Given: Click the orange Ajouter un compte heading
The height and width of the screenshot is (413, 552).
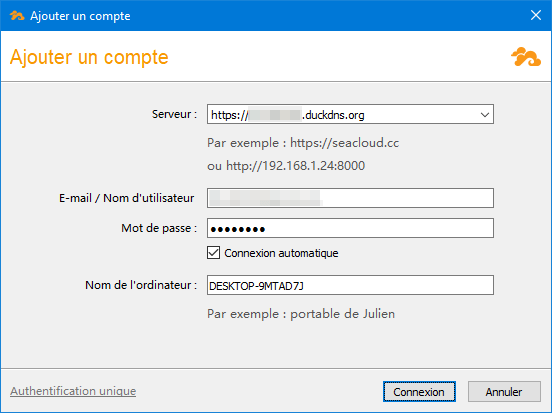Looking at the screenshot, I should point(89,57).
